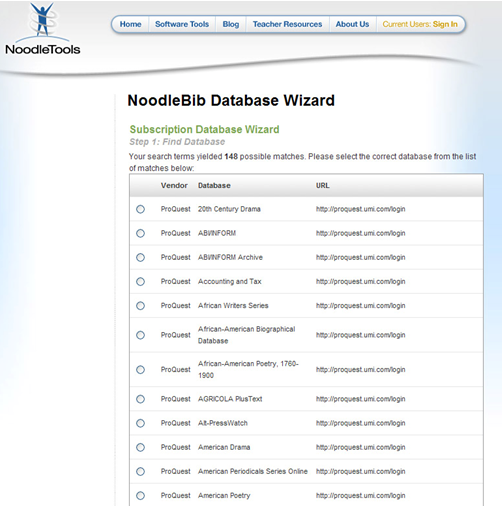Click the Vendor column header
Viewport: 502px width, 506px height.
coord(174,186)
